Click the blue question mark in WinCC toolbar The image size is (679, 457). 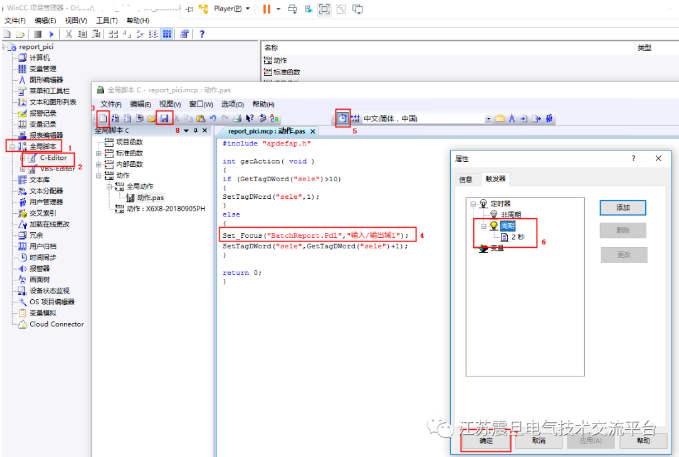tap(201, 34)
